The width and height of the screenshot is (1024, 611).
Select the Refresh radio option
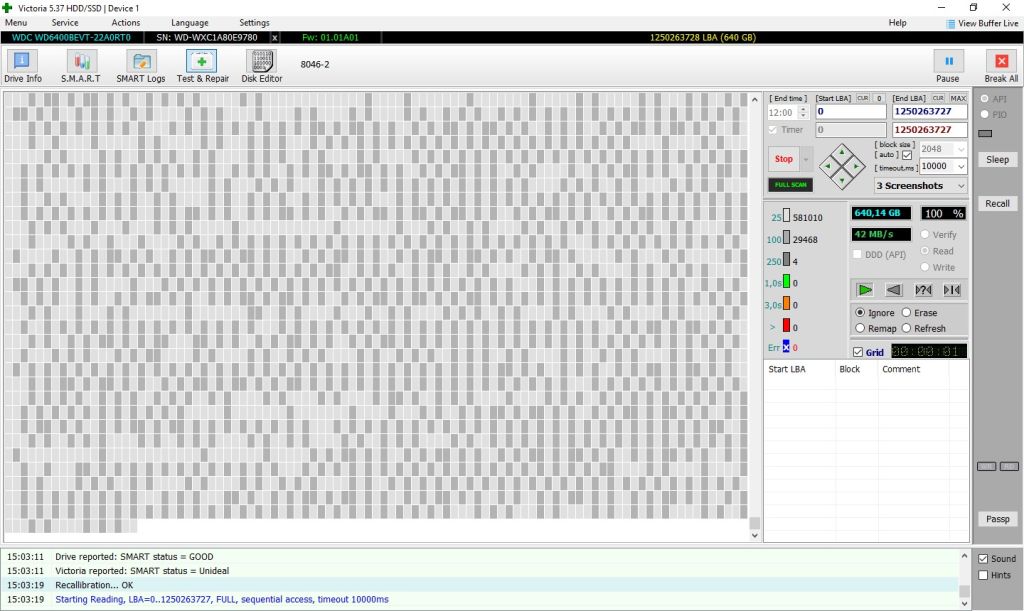906,328
